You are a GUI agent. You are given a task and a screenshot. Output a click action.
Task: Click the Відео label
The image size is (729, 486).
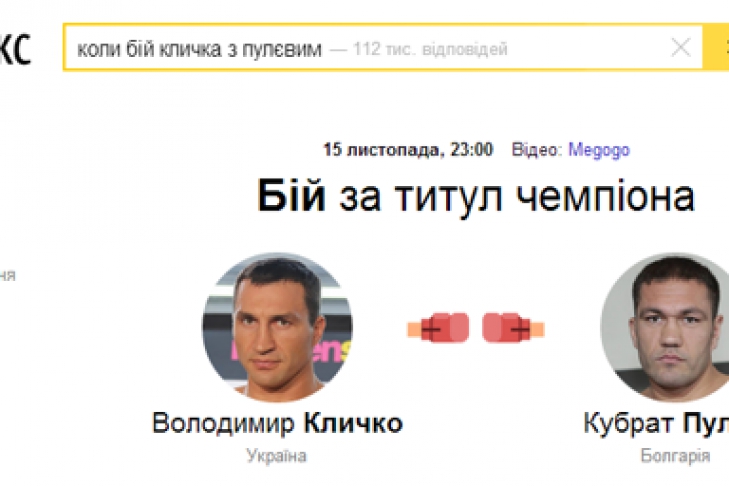click(535, 150)
